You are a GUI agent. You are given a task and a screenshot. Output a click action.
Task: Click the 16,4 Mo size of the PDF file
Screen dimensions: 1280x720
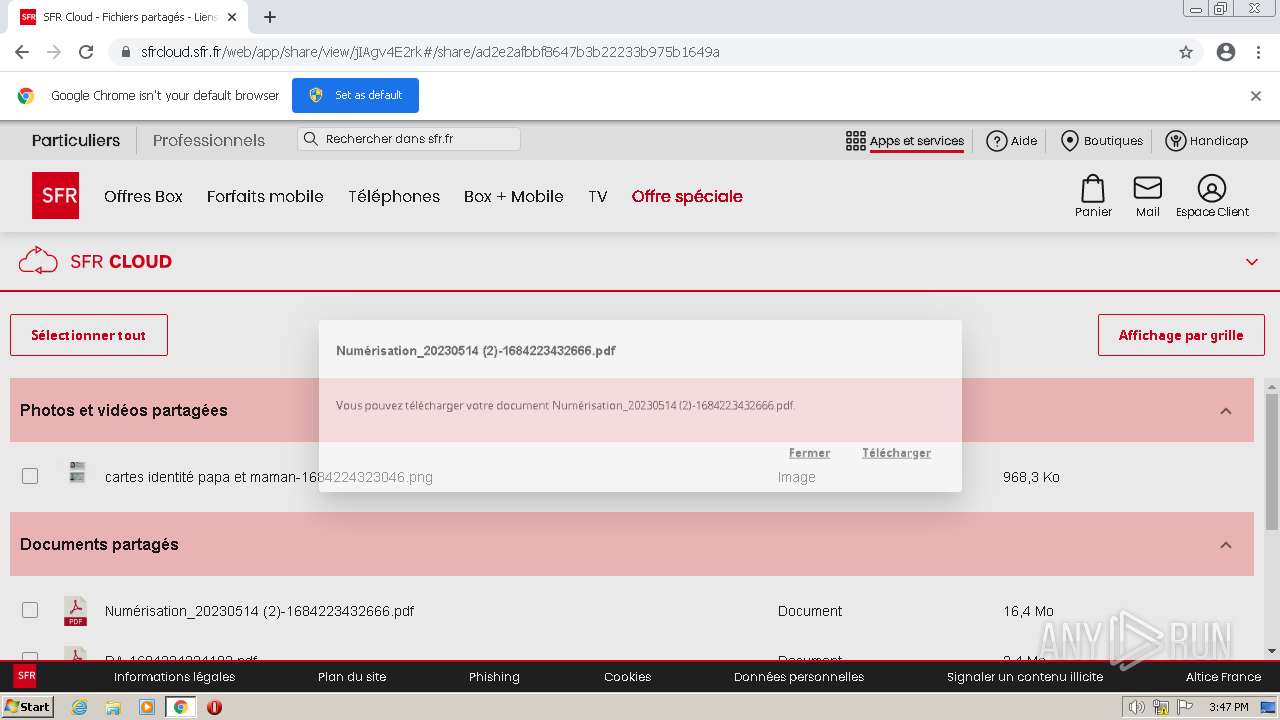tap(1029, 611)
